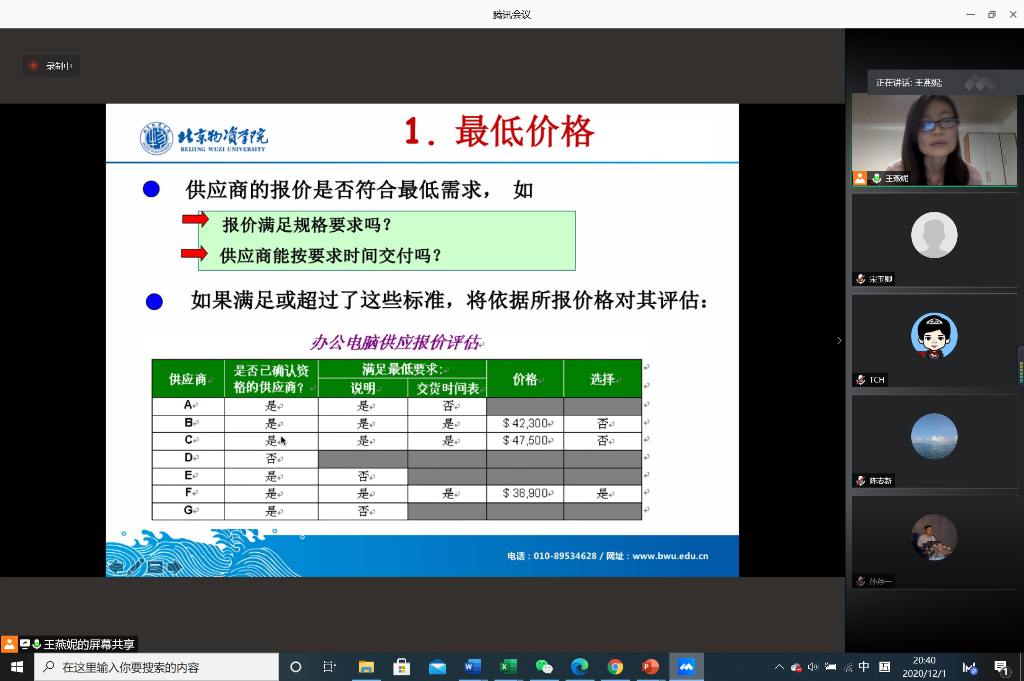Click the Windows search box
The image size is (1024, 681).
pyautogui.click(x=158, y=667)
